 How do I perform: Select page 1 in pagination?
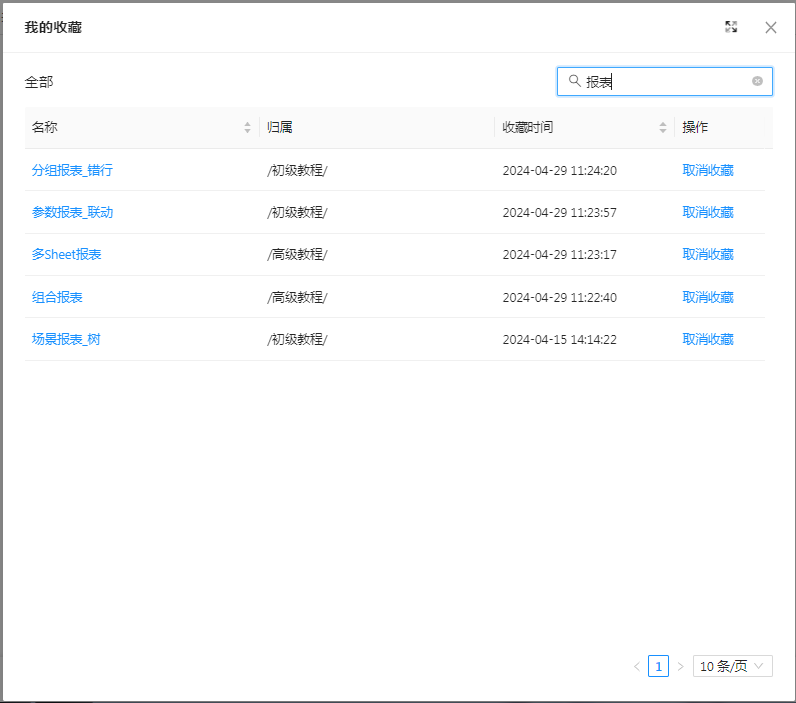pyautogui.click(x=658, y=666)
